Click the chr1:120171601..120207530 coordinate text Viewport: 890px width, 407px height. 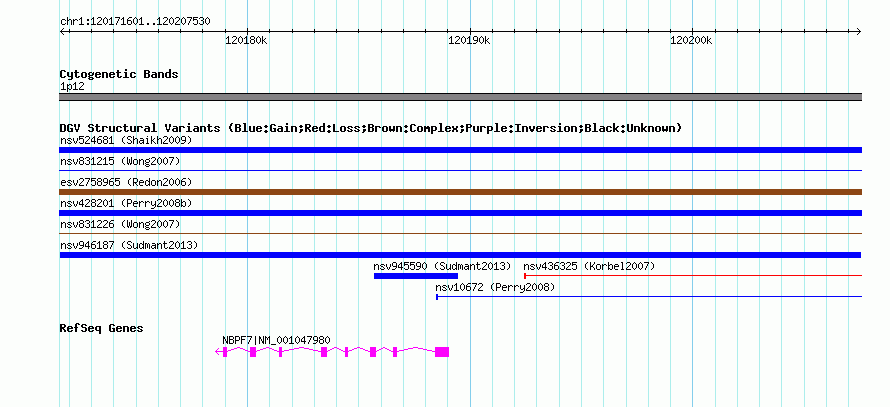135,22
